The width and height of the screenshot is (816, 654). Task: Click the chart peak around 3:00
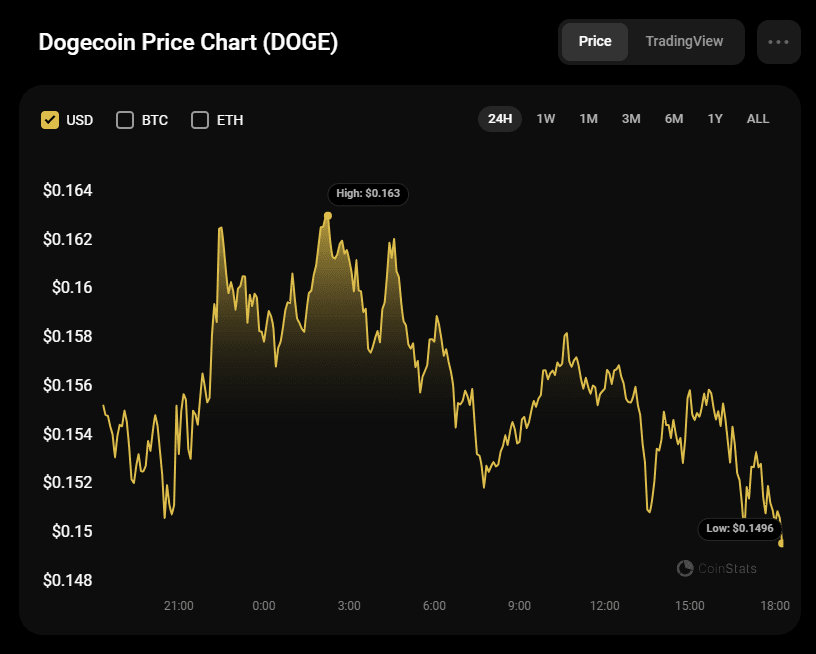click(x=327, y=213)
